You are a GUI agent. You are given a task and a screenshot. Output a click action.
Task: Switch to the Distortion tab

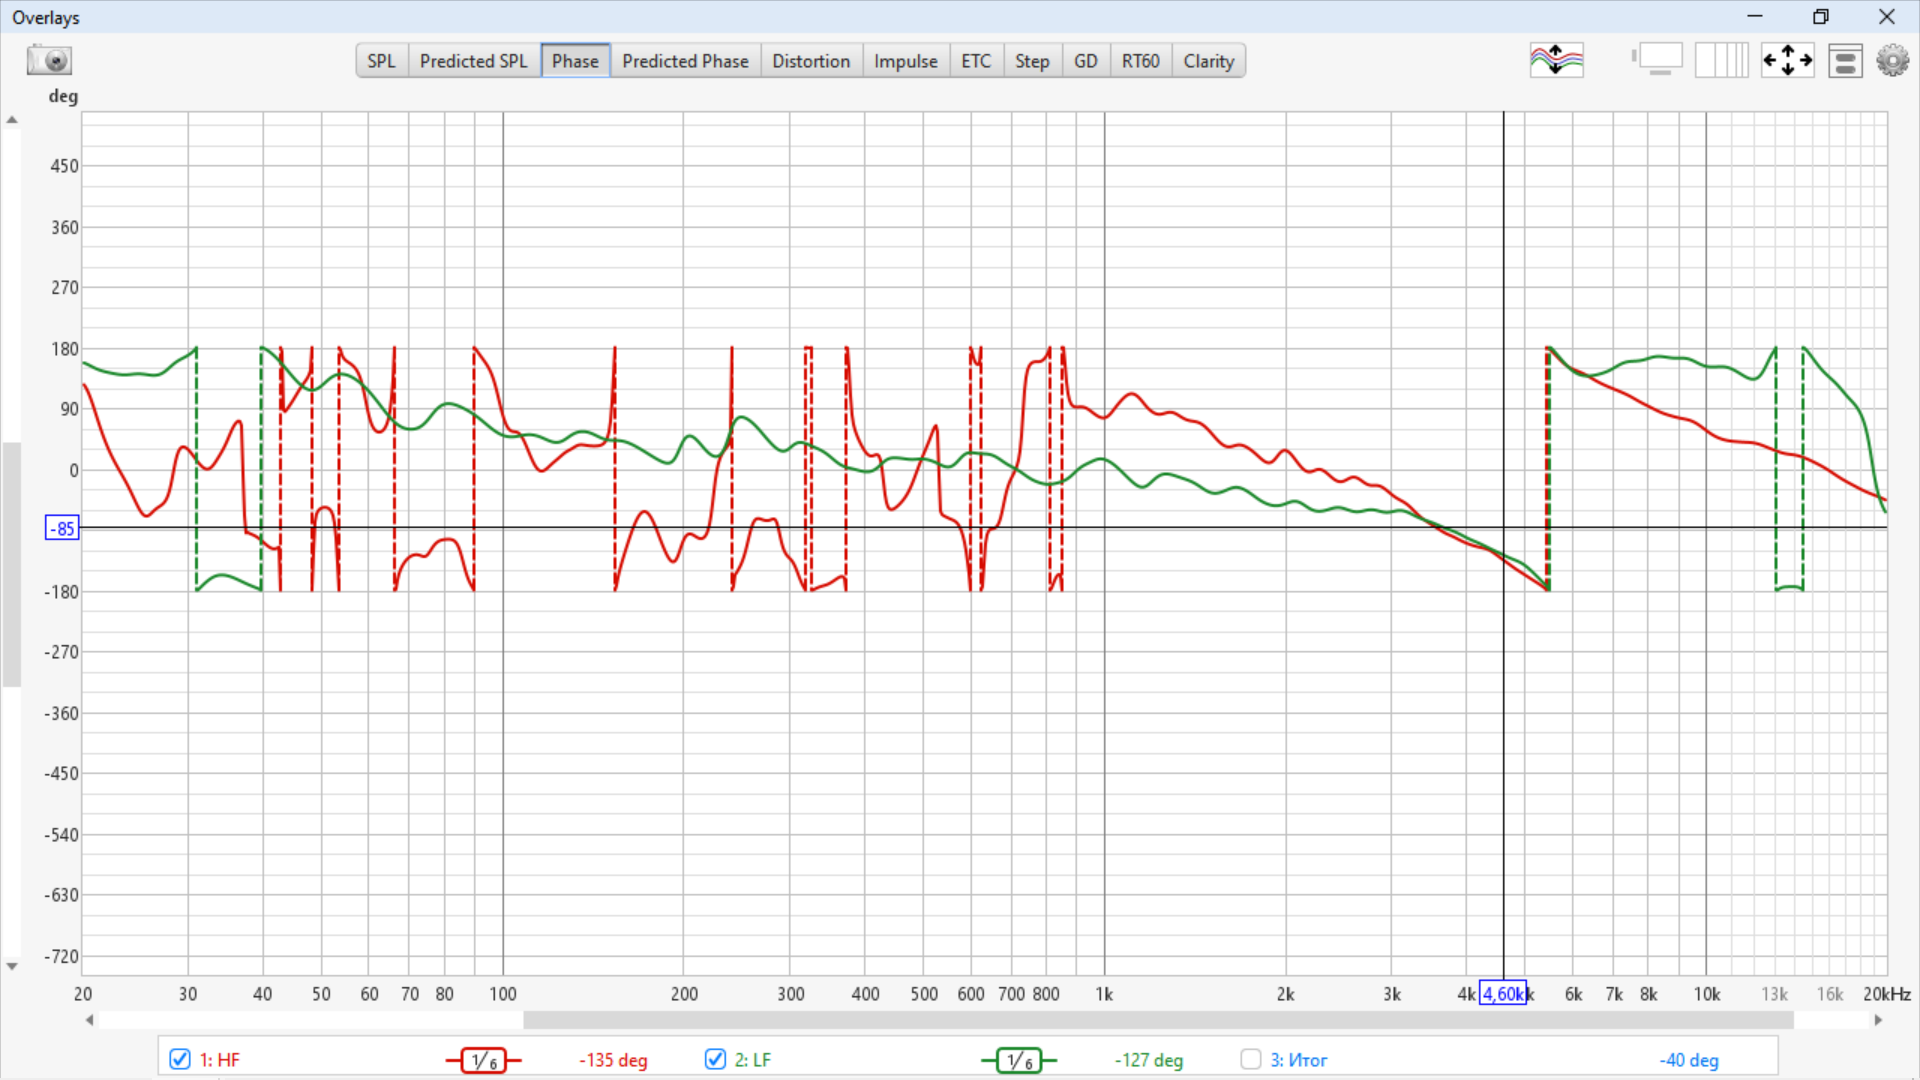[810, 61]
